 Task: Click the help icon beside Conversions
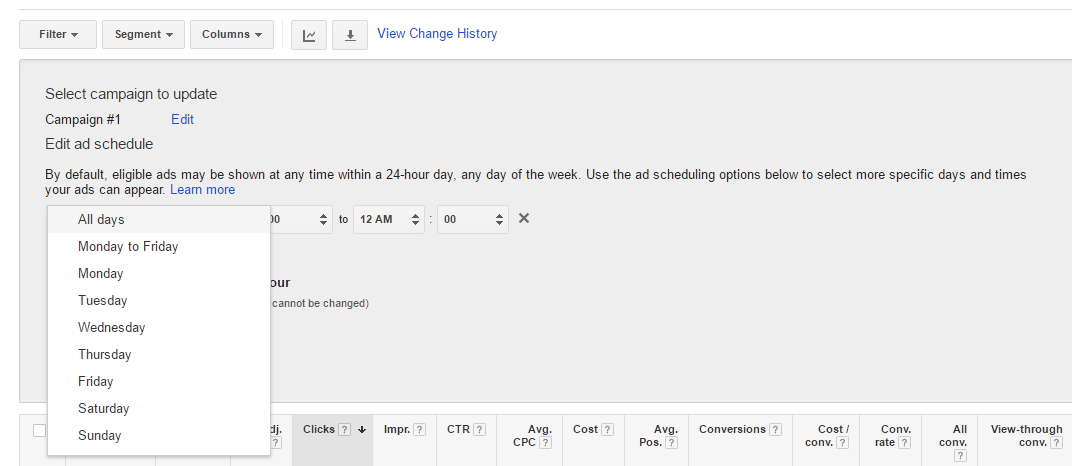point(775,430)
